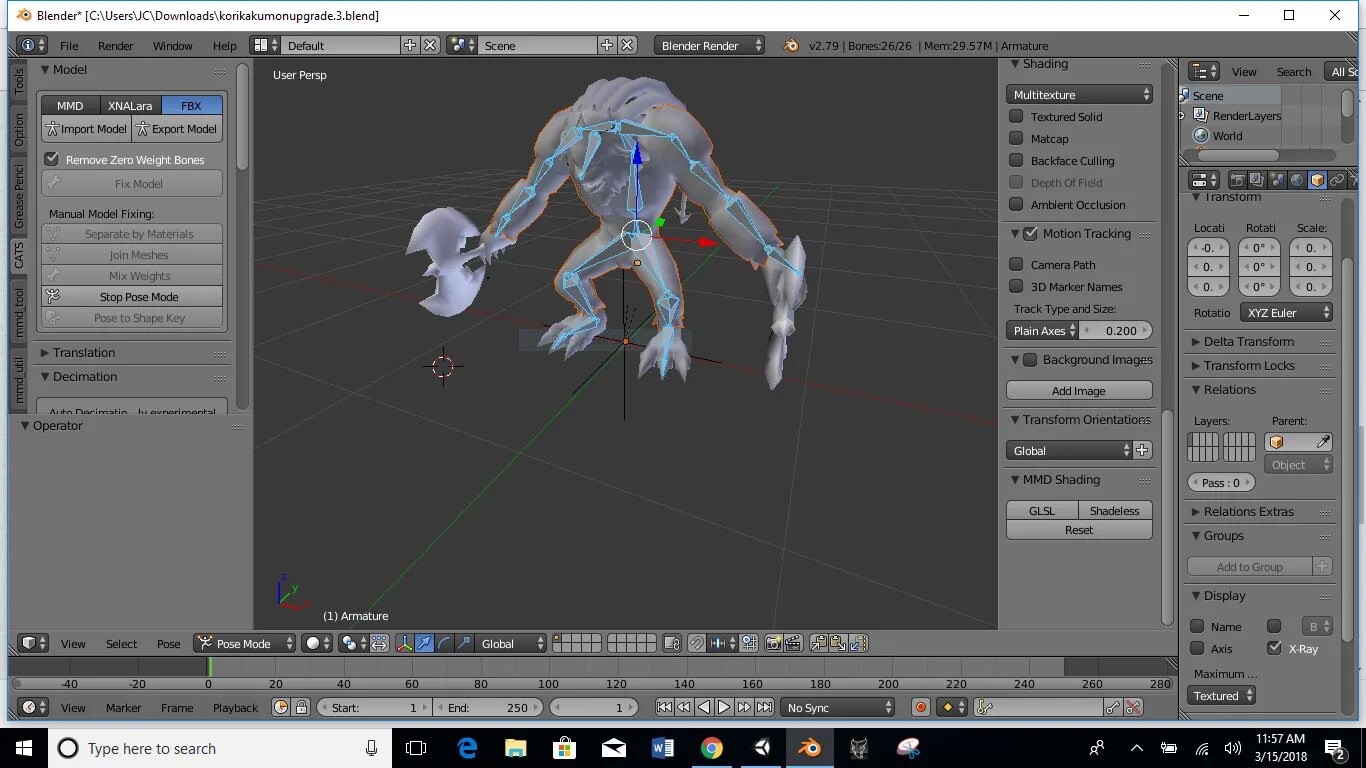Open the Plain Axes track type dropdown
1366x768 pixels.
[x=1043, y=330]
